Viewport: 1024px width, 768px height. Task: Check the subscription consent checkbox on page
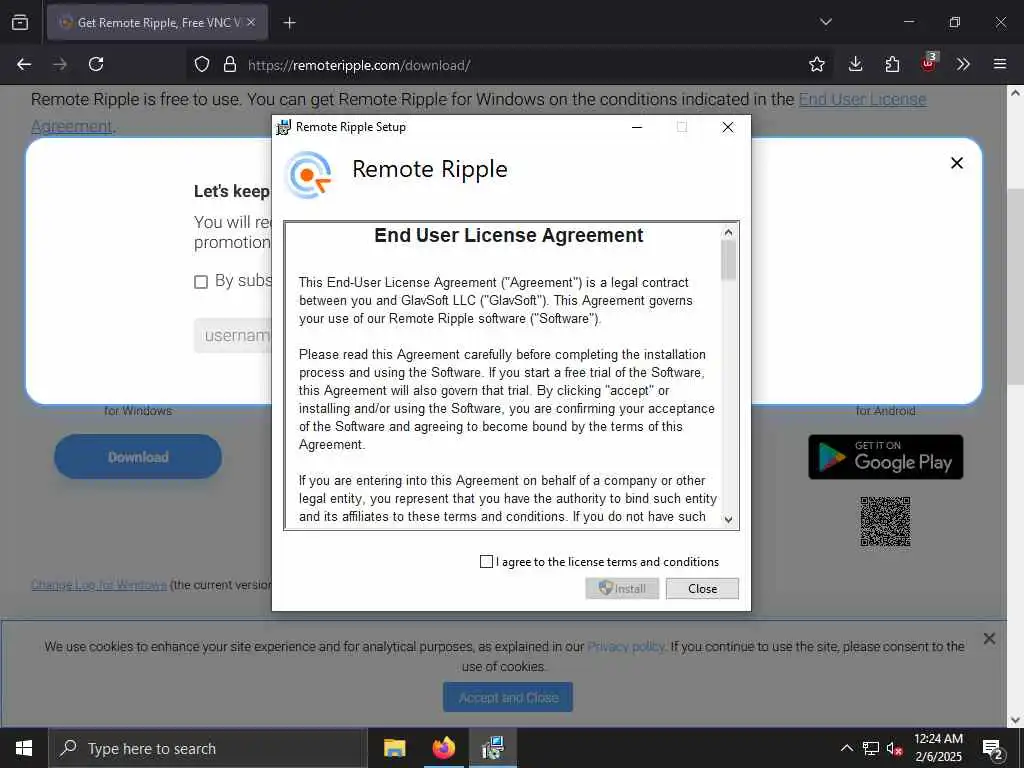[201, 281]
